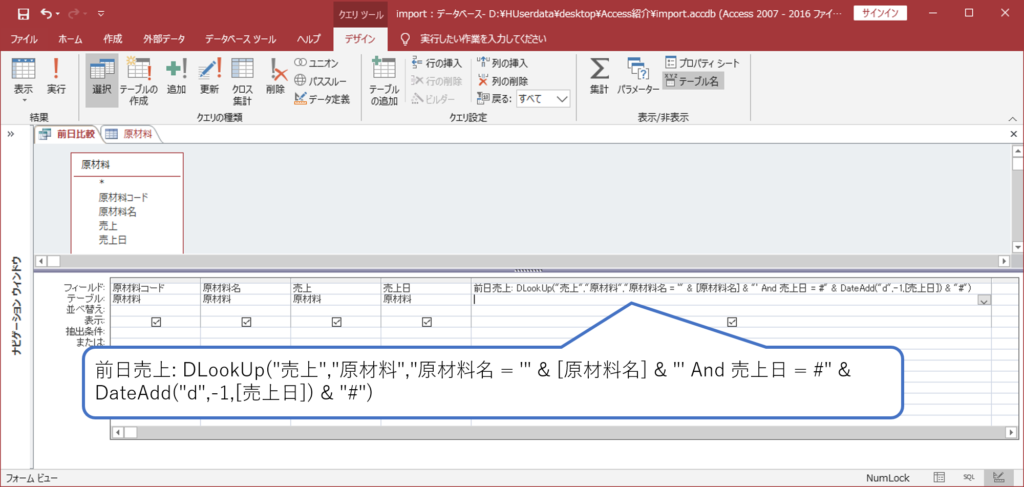Open table dropdown arrow in 前日売上 column
The width and height of the screenshot is (1024, 487).
(x=984, y=300)
